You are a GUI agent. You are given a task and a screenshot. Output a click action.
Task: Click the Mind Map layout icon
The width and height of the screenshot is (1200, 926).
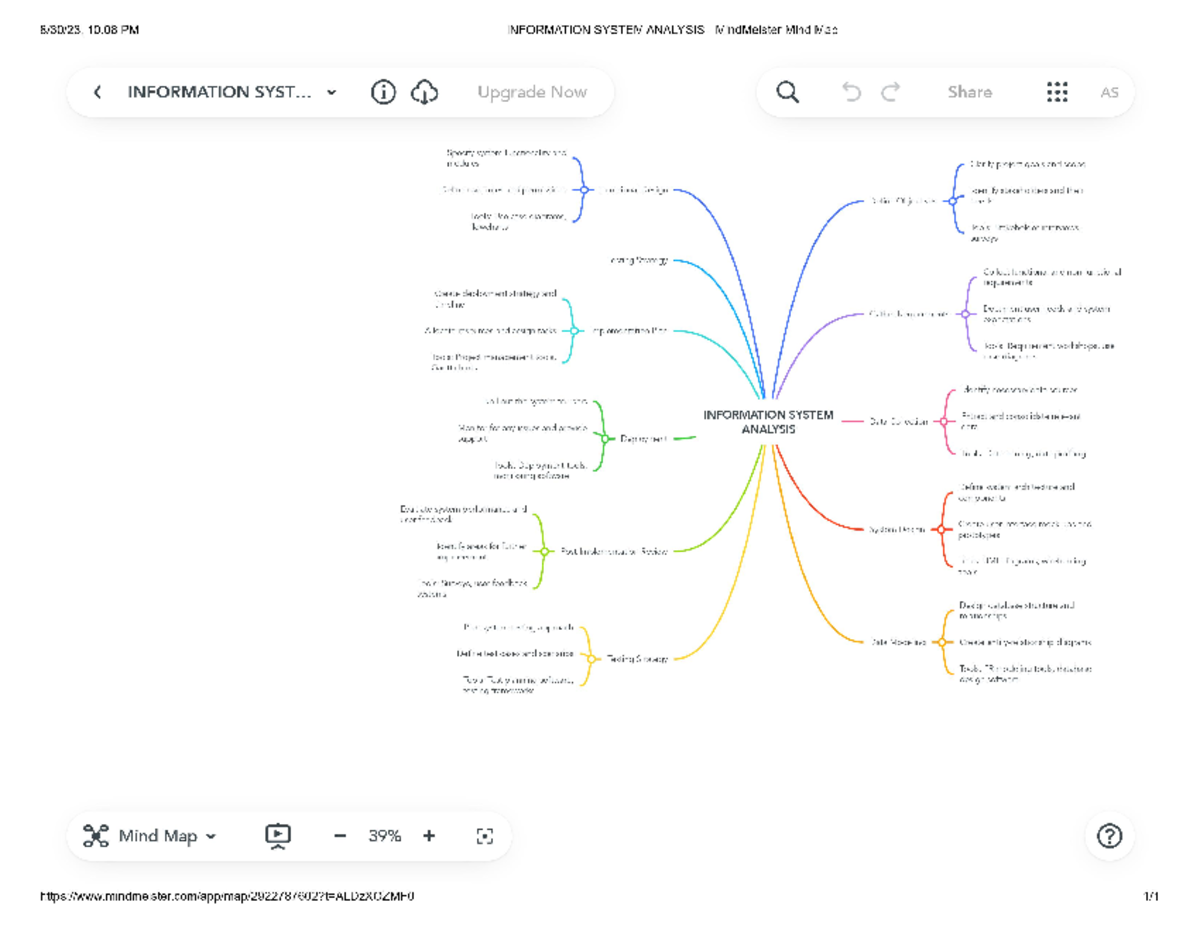coord(95,836)
